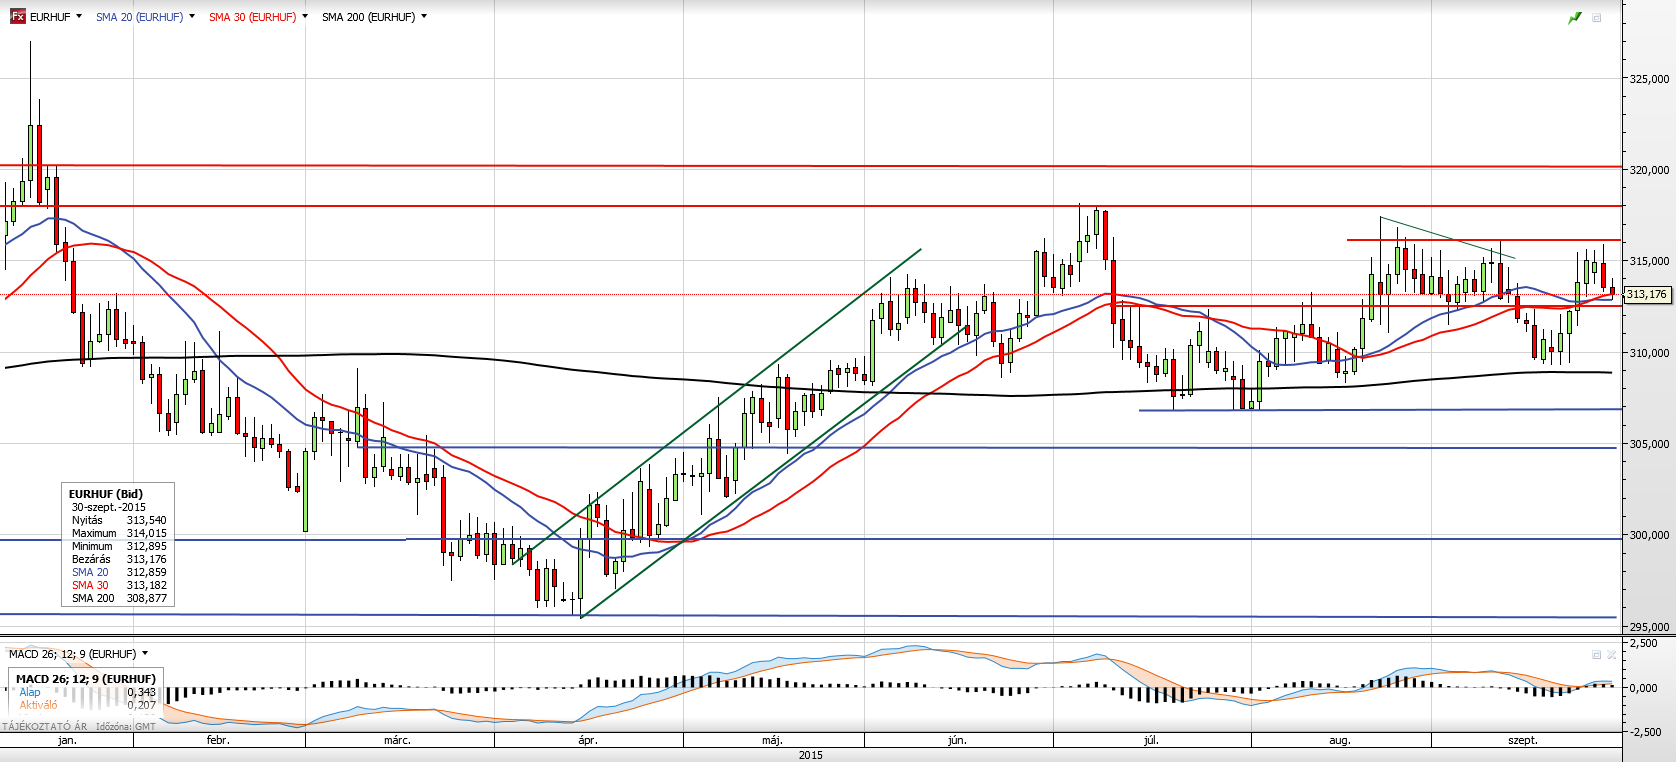Click EURHUF (Bid) title in data box
Viewport: 1676px width, 762px height.
106,494
